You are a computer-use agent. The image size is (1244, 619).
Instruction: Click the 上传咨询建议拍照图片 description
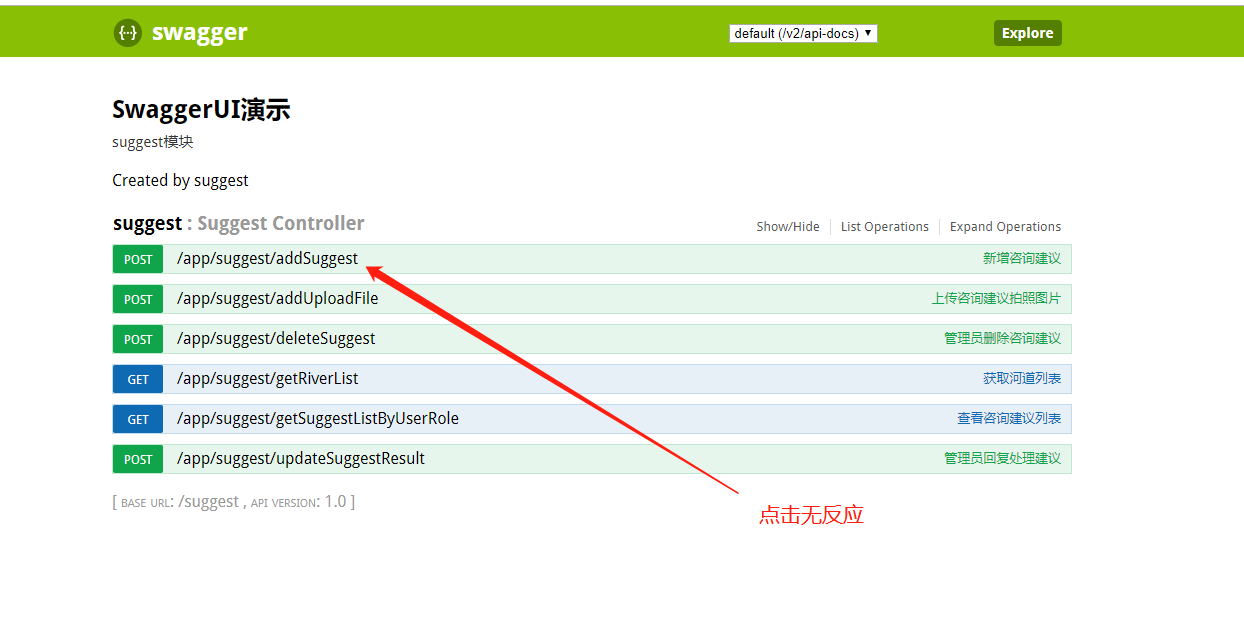pos(996,298)
